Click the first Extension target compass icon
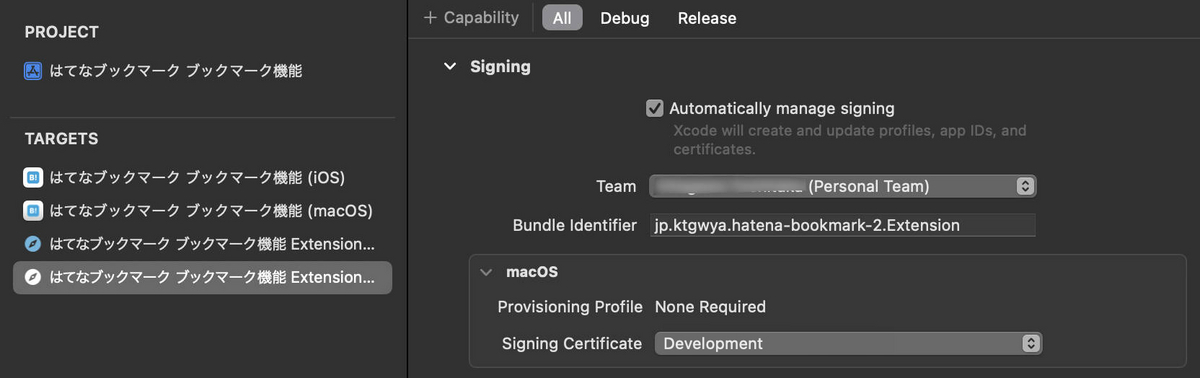This screenshot has height=378, width=1200. pos(32,244)
